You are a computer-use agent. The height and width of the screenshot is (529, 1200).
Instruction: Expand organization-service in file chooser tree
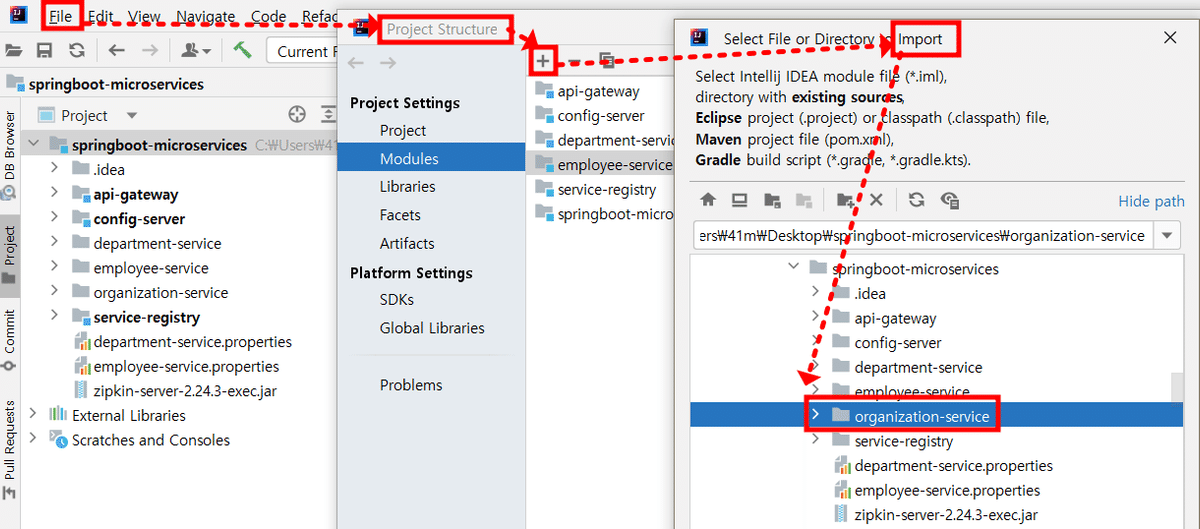click(816, 415)
